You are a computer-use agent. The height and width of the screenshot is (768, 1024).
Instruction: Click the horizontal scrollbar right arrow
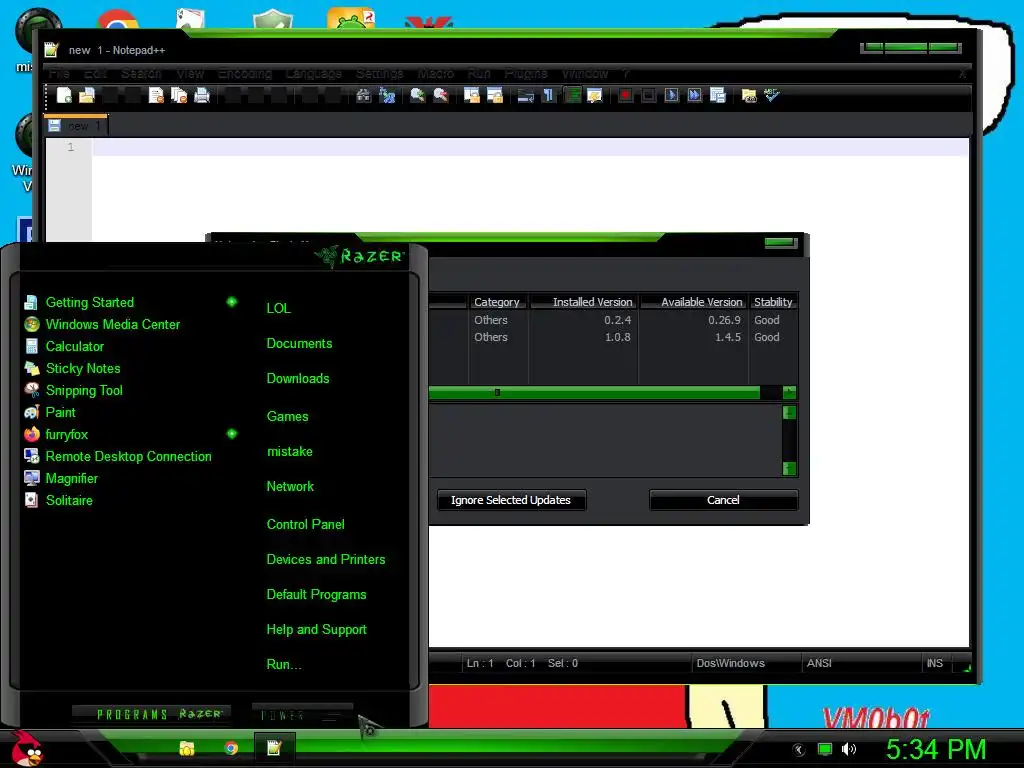789,392
